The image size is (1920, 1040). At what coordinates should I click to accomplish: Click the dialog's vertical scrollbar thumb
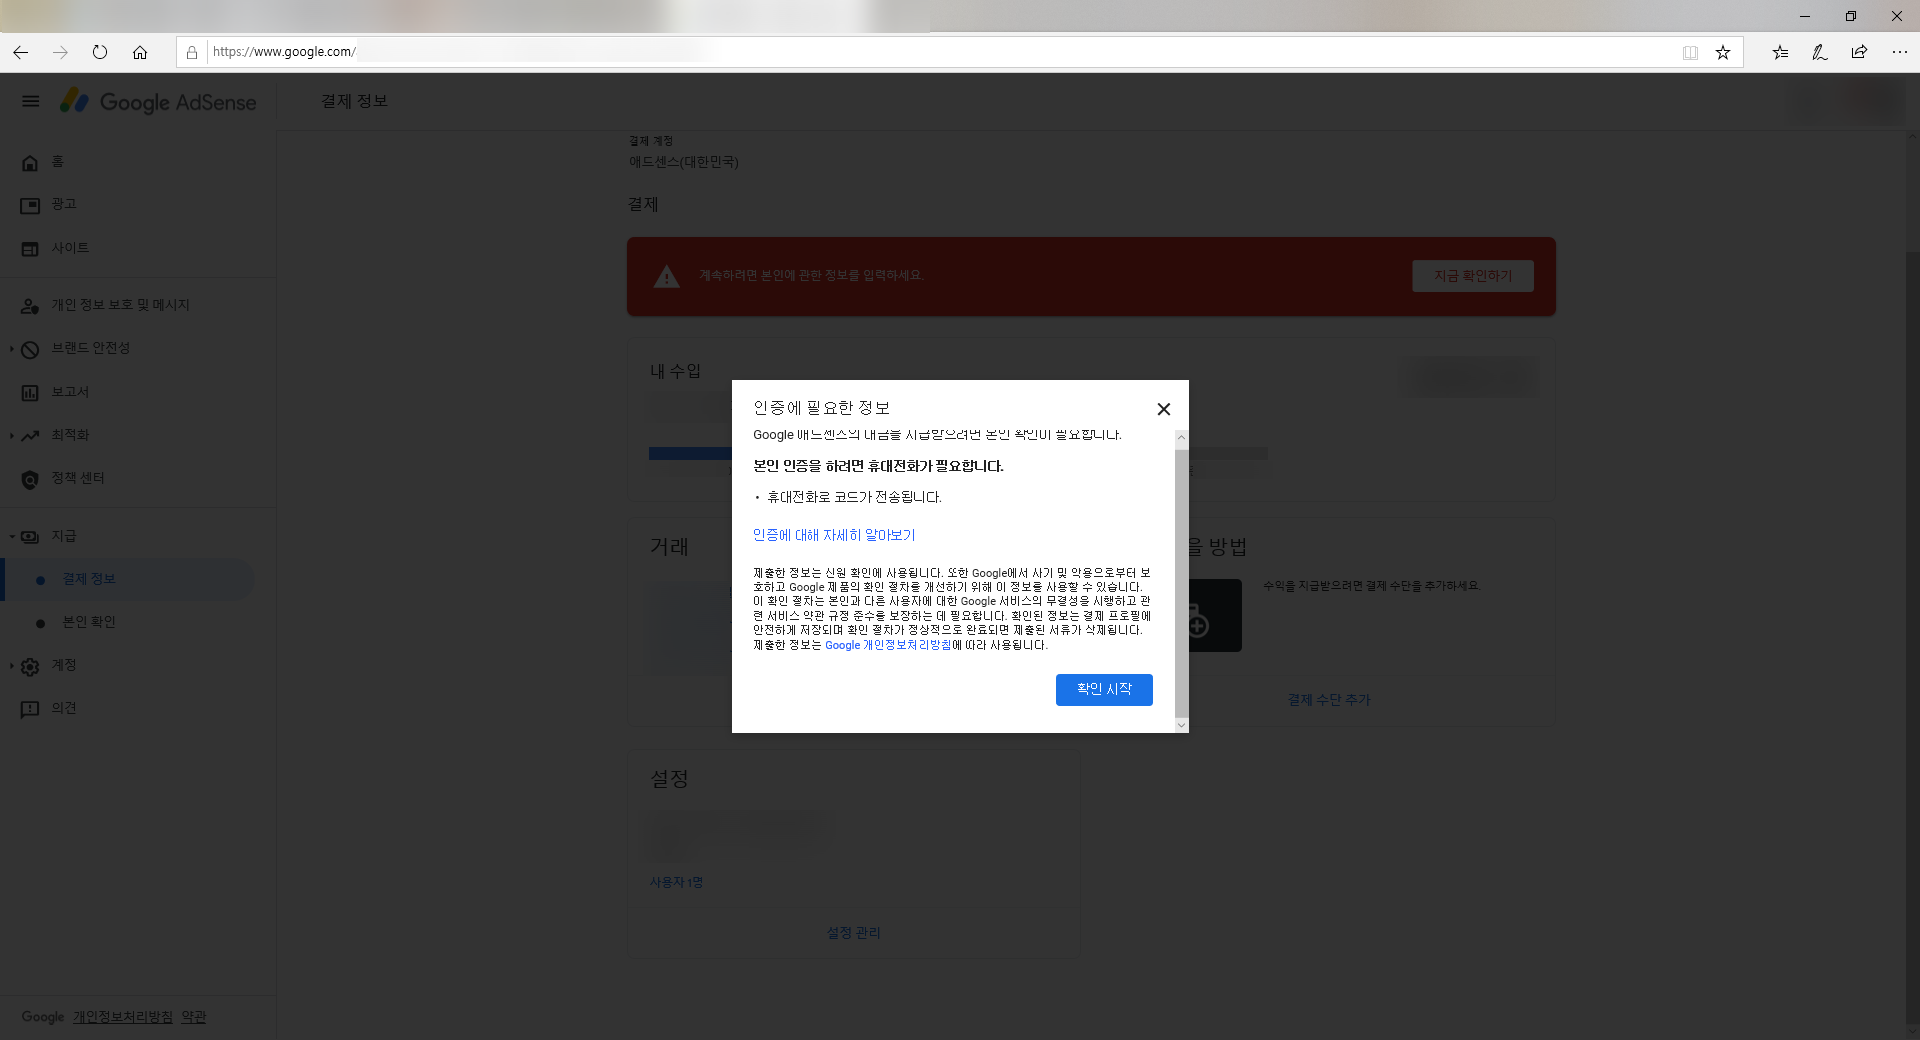[1181, 583]
